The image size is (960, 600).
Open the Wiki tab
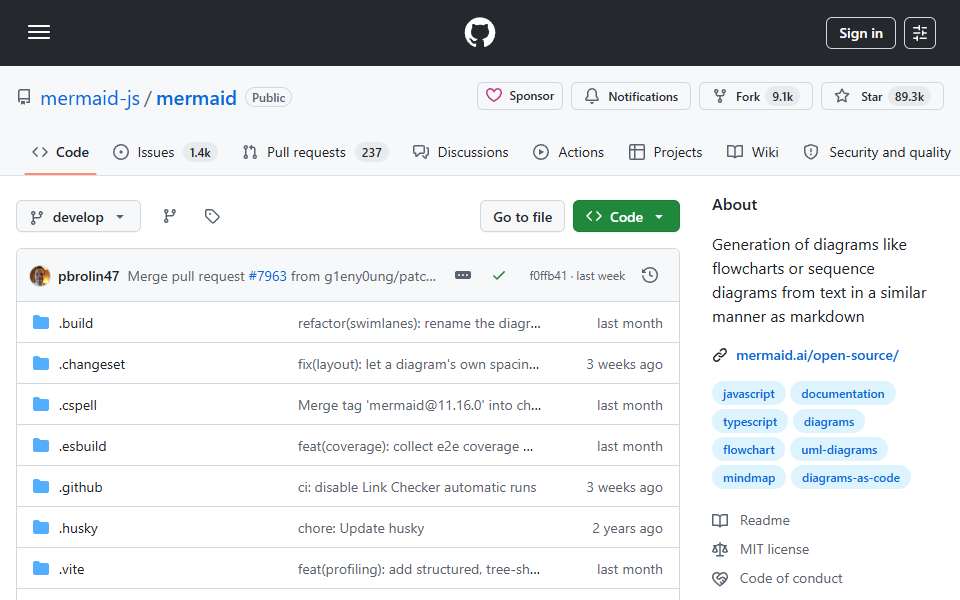[752, 152]
